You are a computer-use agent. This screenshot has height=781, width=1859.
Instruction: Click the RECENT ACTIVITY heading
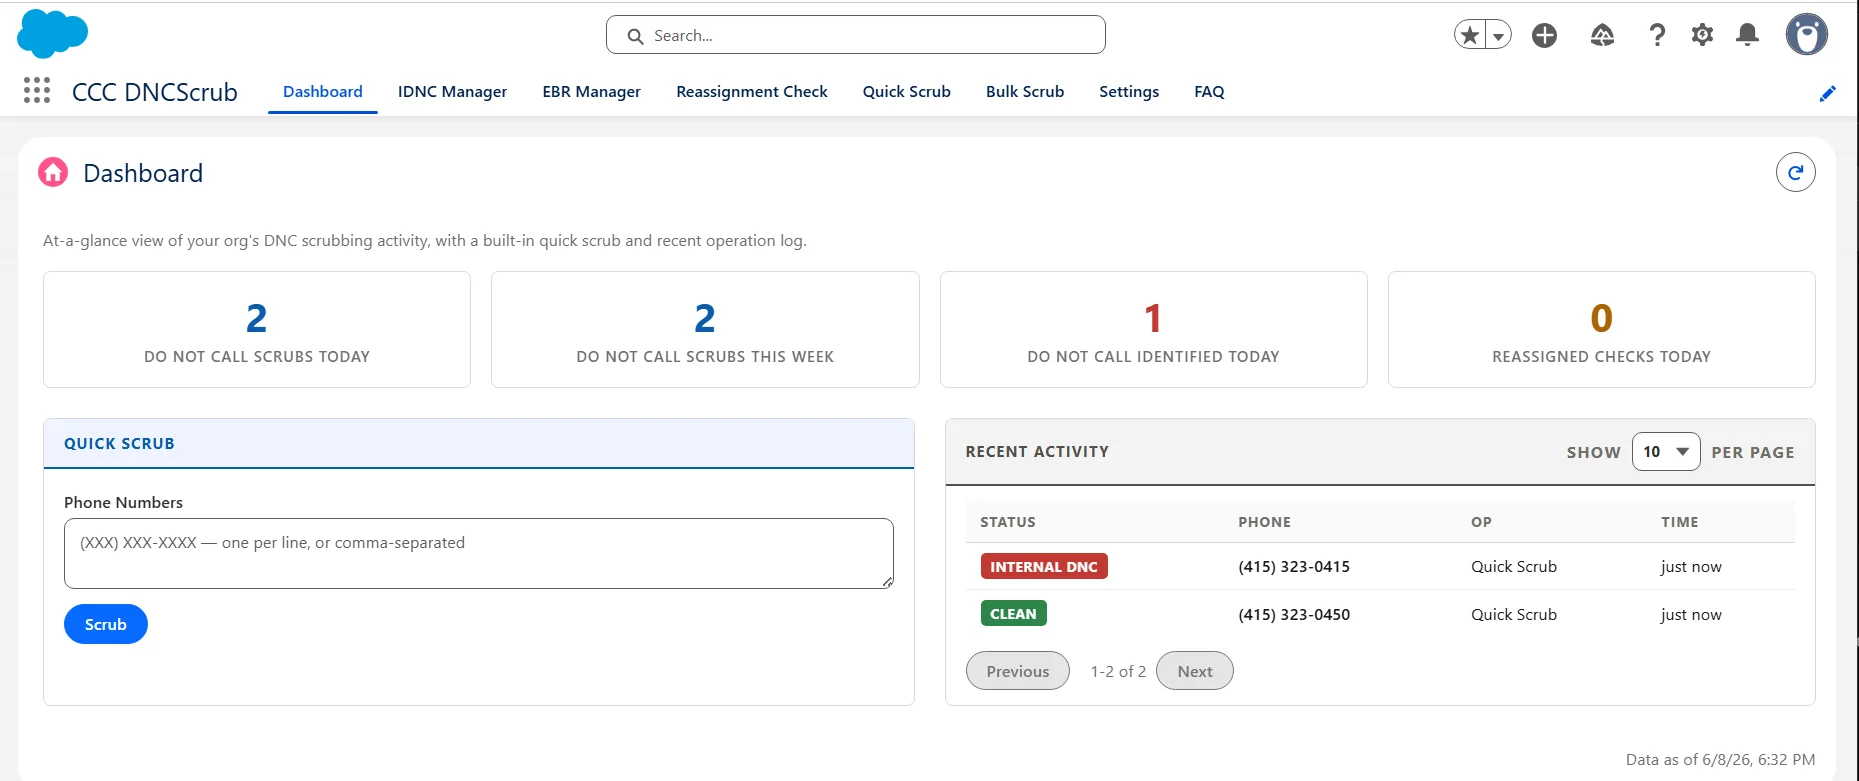(x=1037, y=452)
